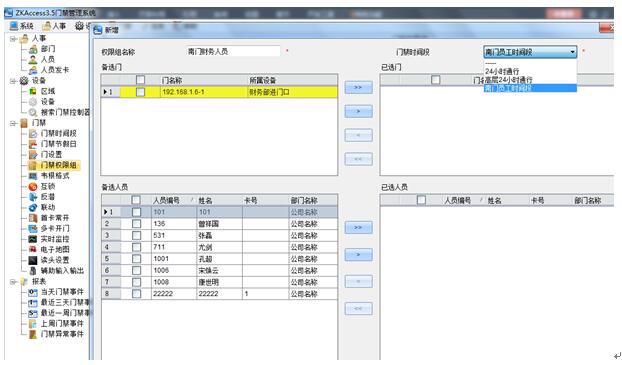Select the 门禁权限组 access level icon
Viewport: 622px width, 365px height.
coord(33,165)
